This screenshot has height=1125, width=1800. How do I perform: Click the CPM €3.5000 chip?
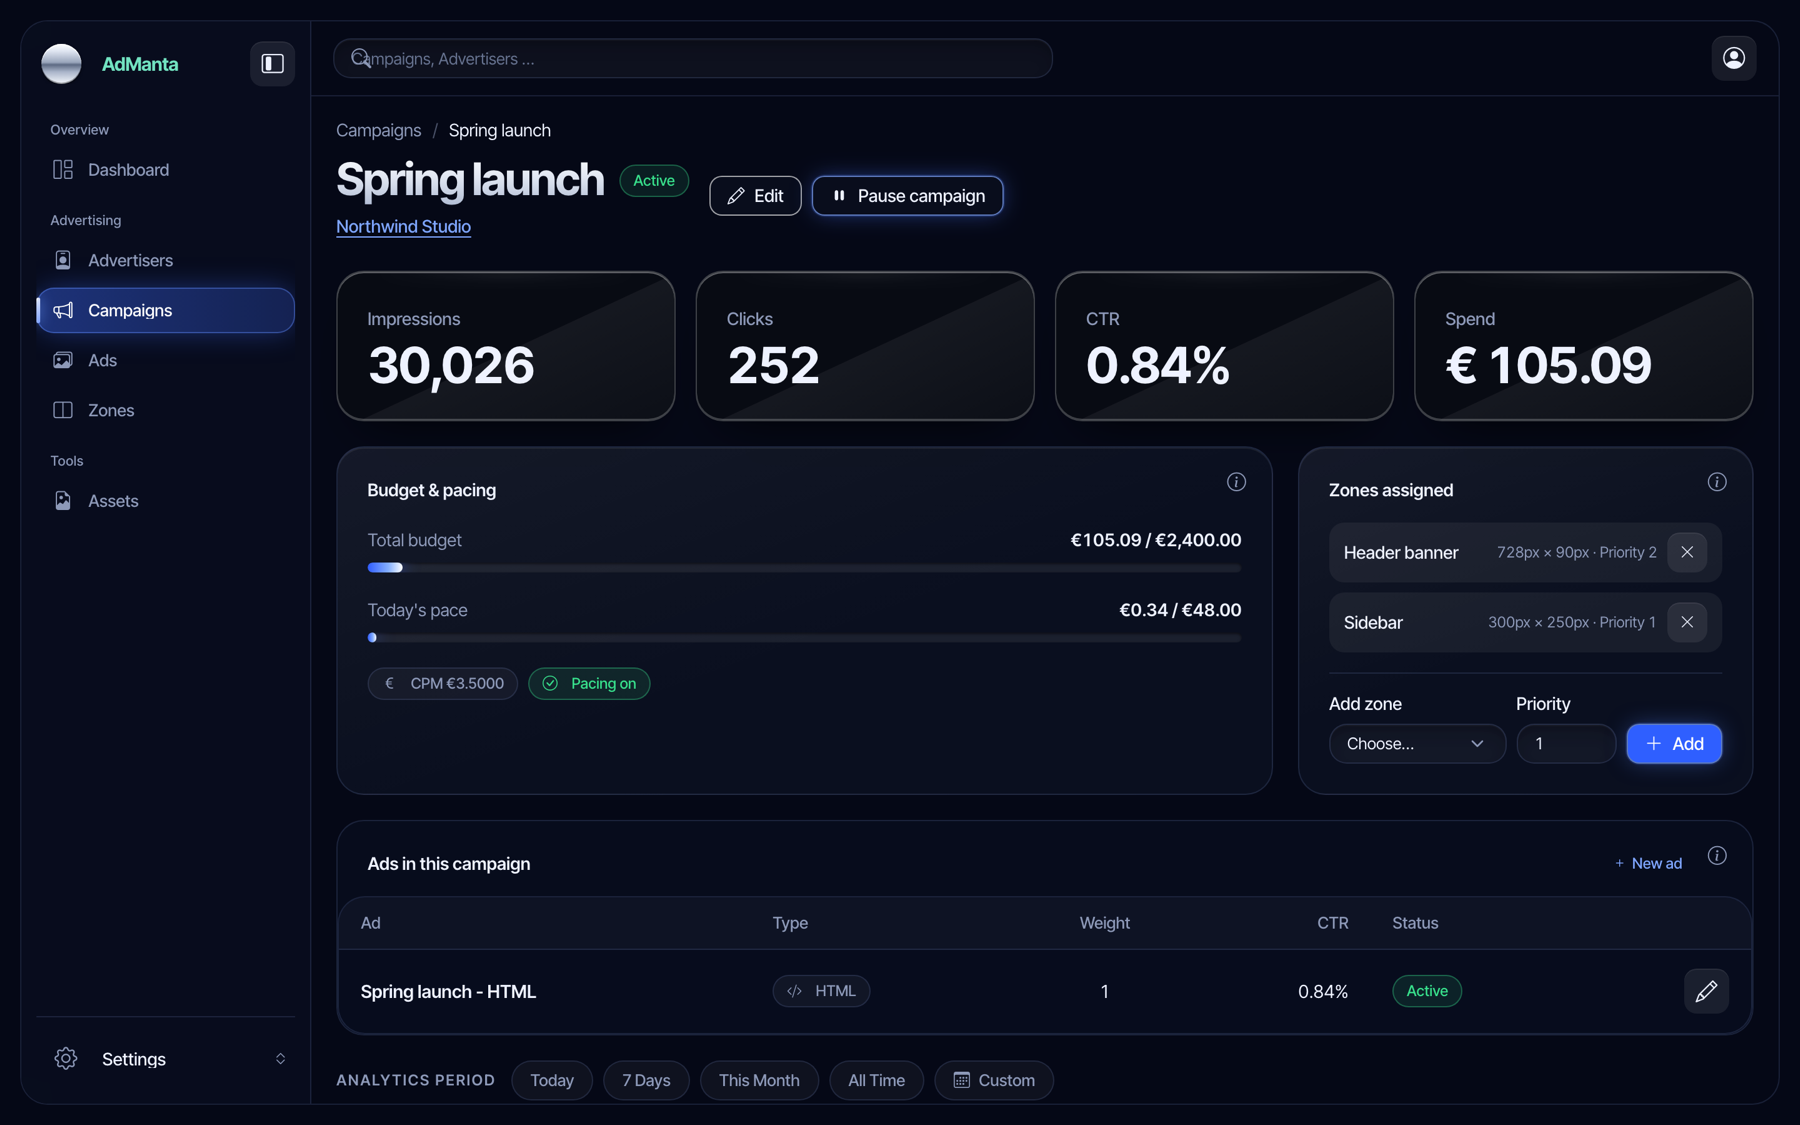coord(442,684)
